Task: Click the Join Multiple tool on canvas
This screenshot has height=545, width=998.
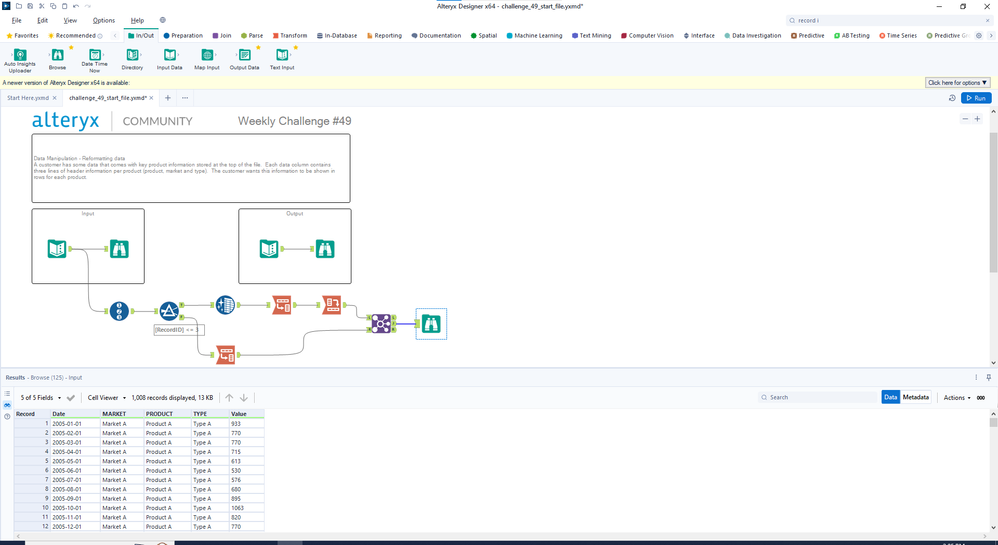Action: pyautogui.click(x=381, y=323)
